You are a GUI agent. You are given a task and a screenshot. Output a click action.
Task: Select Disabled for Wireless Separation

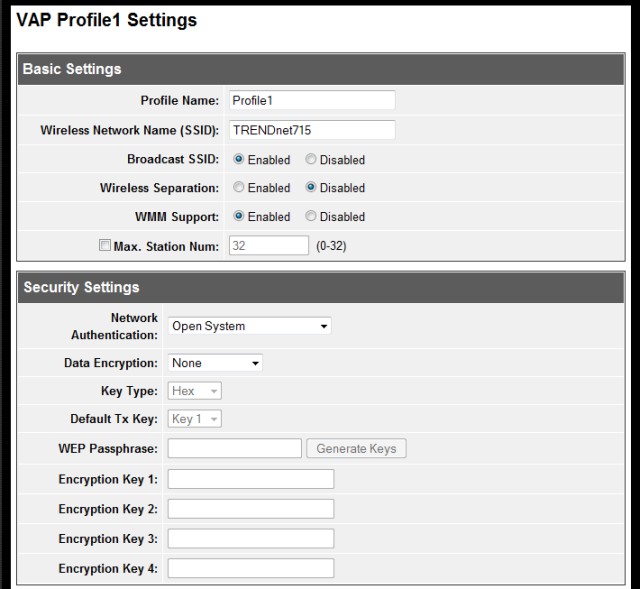311,188
